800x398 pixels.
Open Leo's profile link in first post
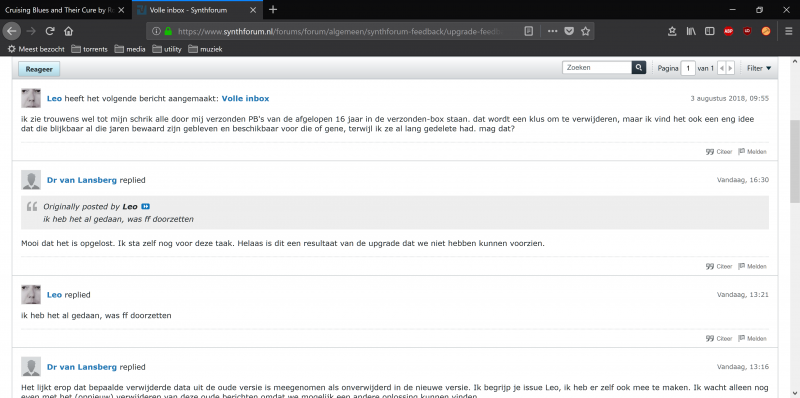coord(54,98)
